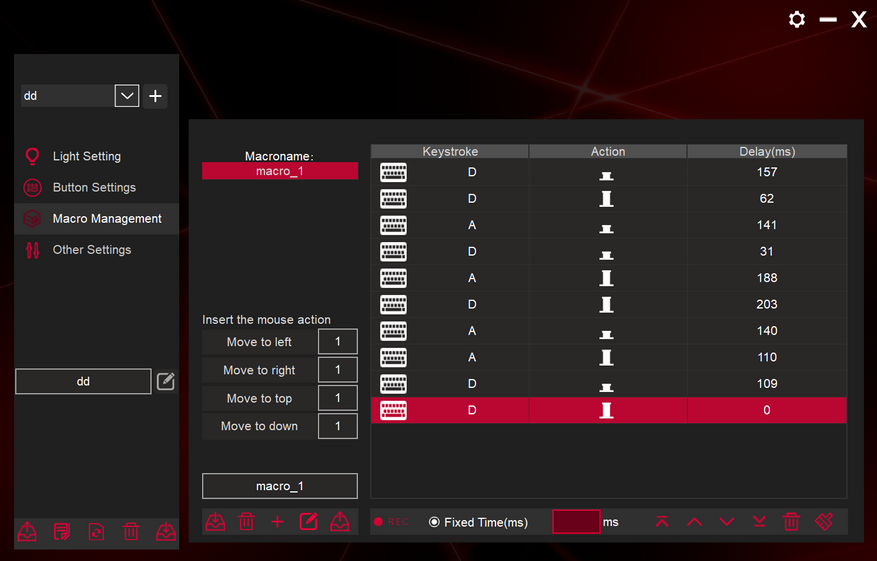The height and width of the screenshot is (561, 877).
Task: Delete the profile using the sidebar trash icon
Action: click(131, 532)
